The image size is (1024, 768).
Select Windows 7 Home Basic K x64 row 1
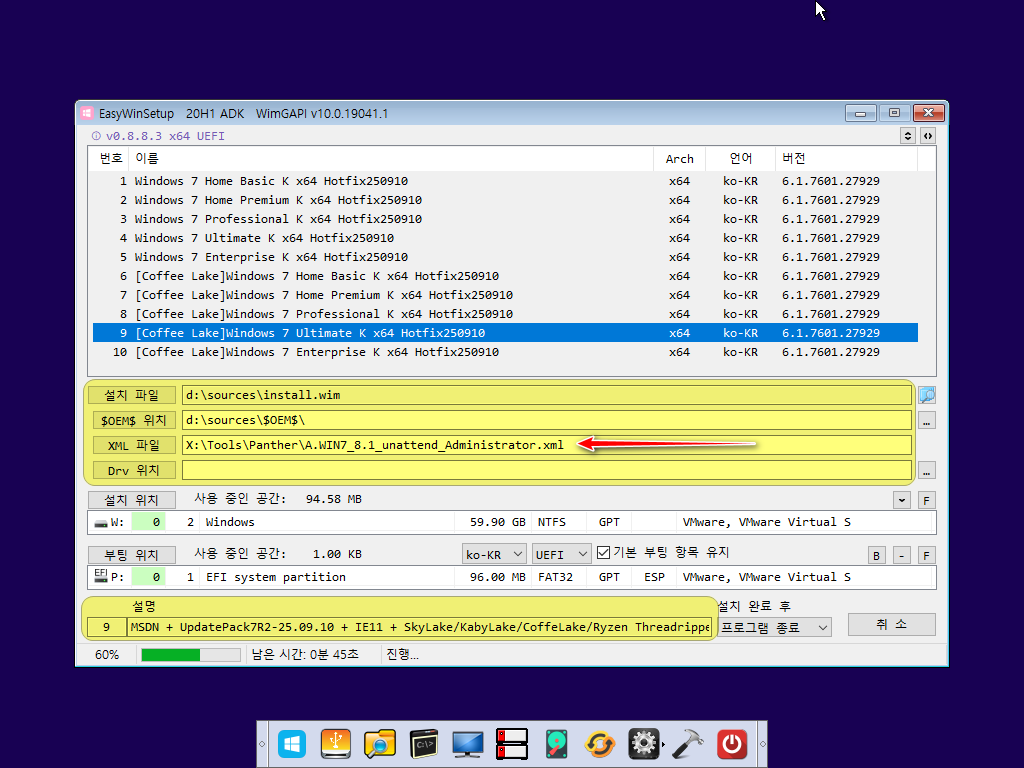click(x=505, y=181)
